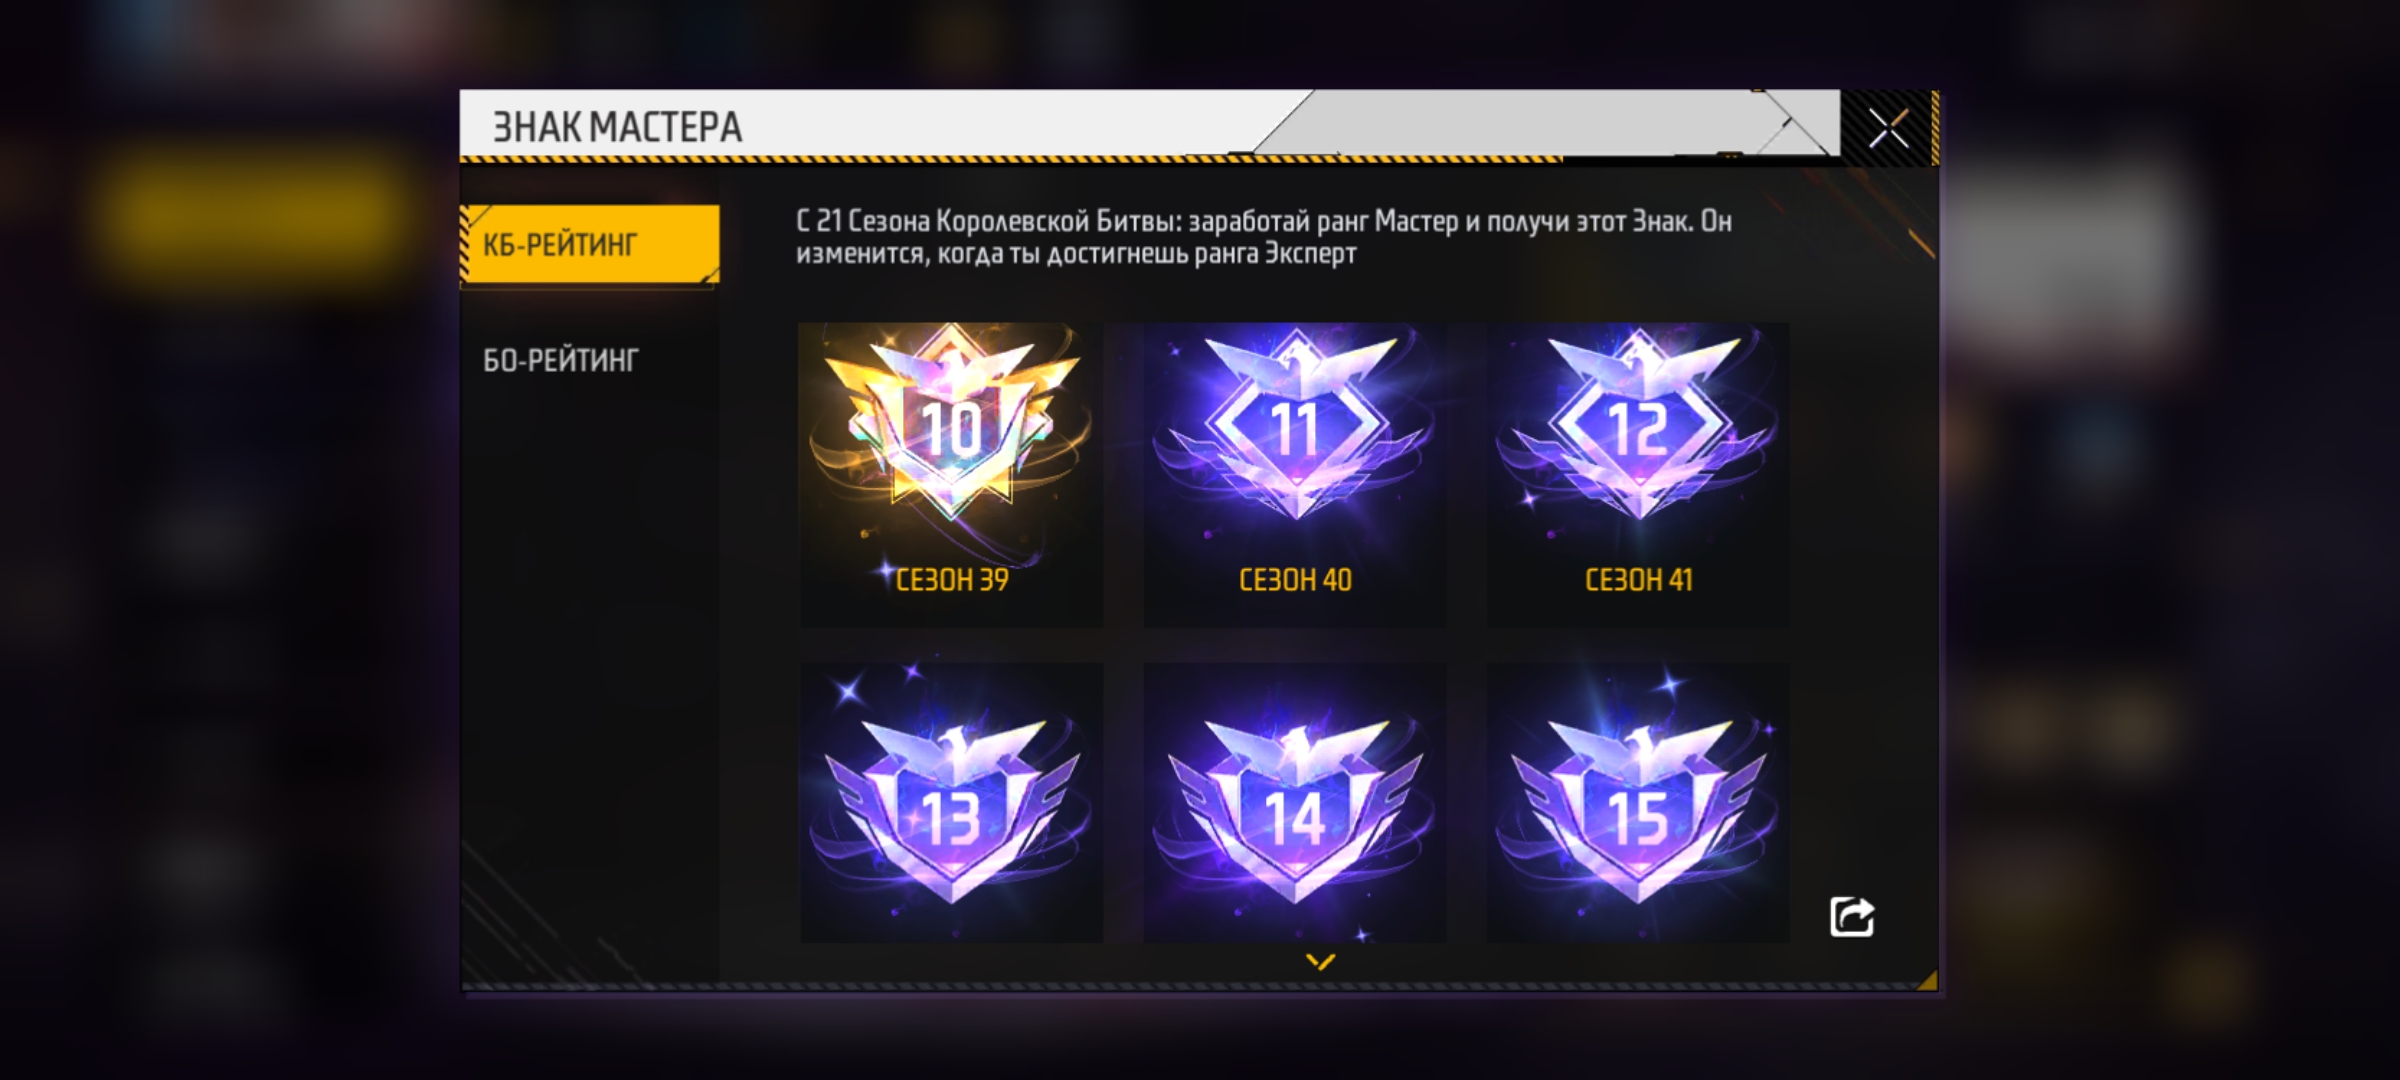Tap the eagle crest atop badge 14
The width and height of the screenshot is (2400, 1080).
pos(1295,745)
